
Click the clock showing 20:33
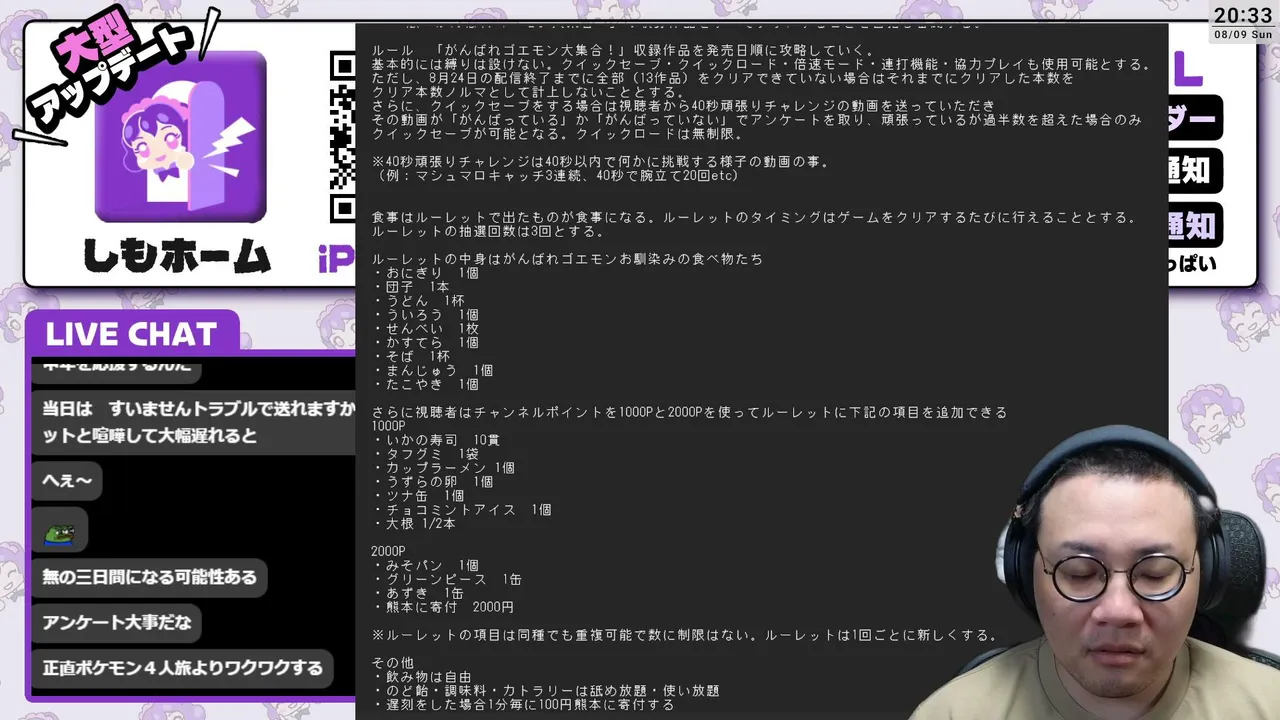coord(1243,16)
